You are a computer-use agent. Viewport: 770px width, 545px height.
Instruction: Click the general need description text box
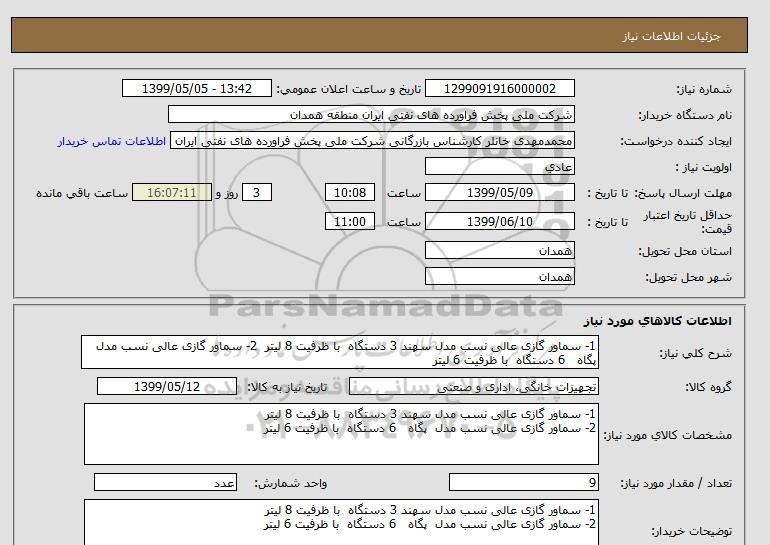(340, 353)
